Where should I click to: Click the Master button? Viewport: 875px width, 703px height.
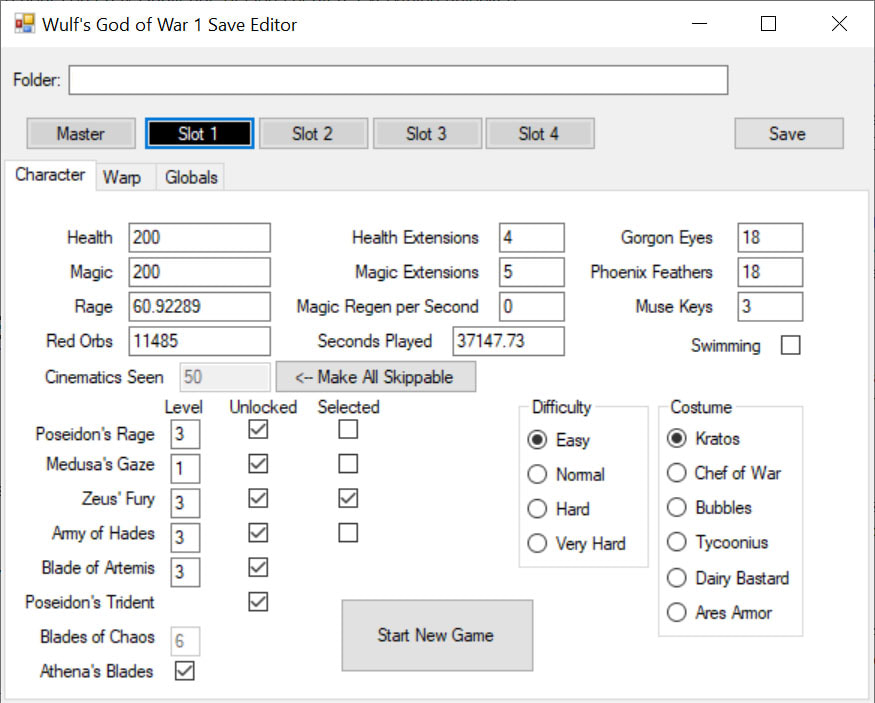pos(81,133)
